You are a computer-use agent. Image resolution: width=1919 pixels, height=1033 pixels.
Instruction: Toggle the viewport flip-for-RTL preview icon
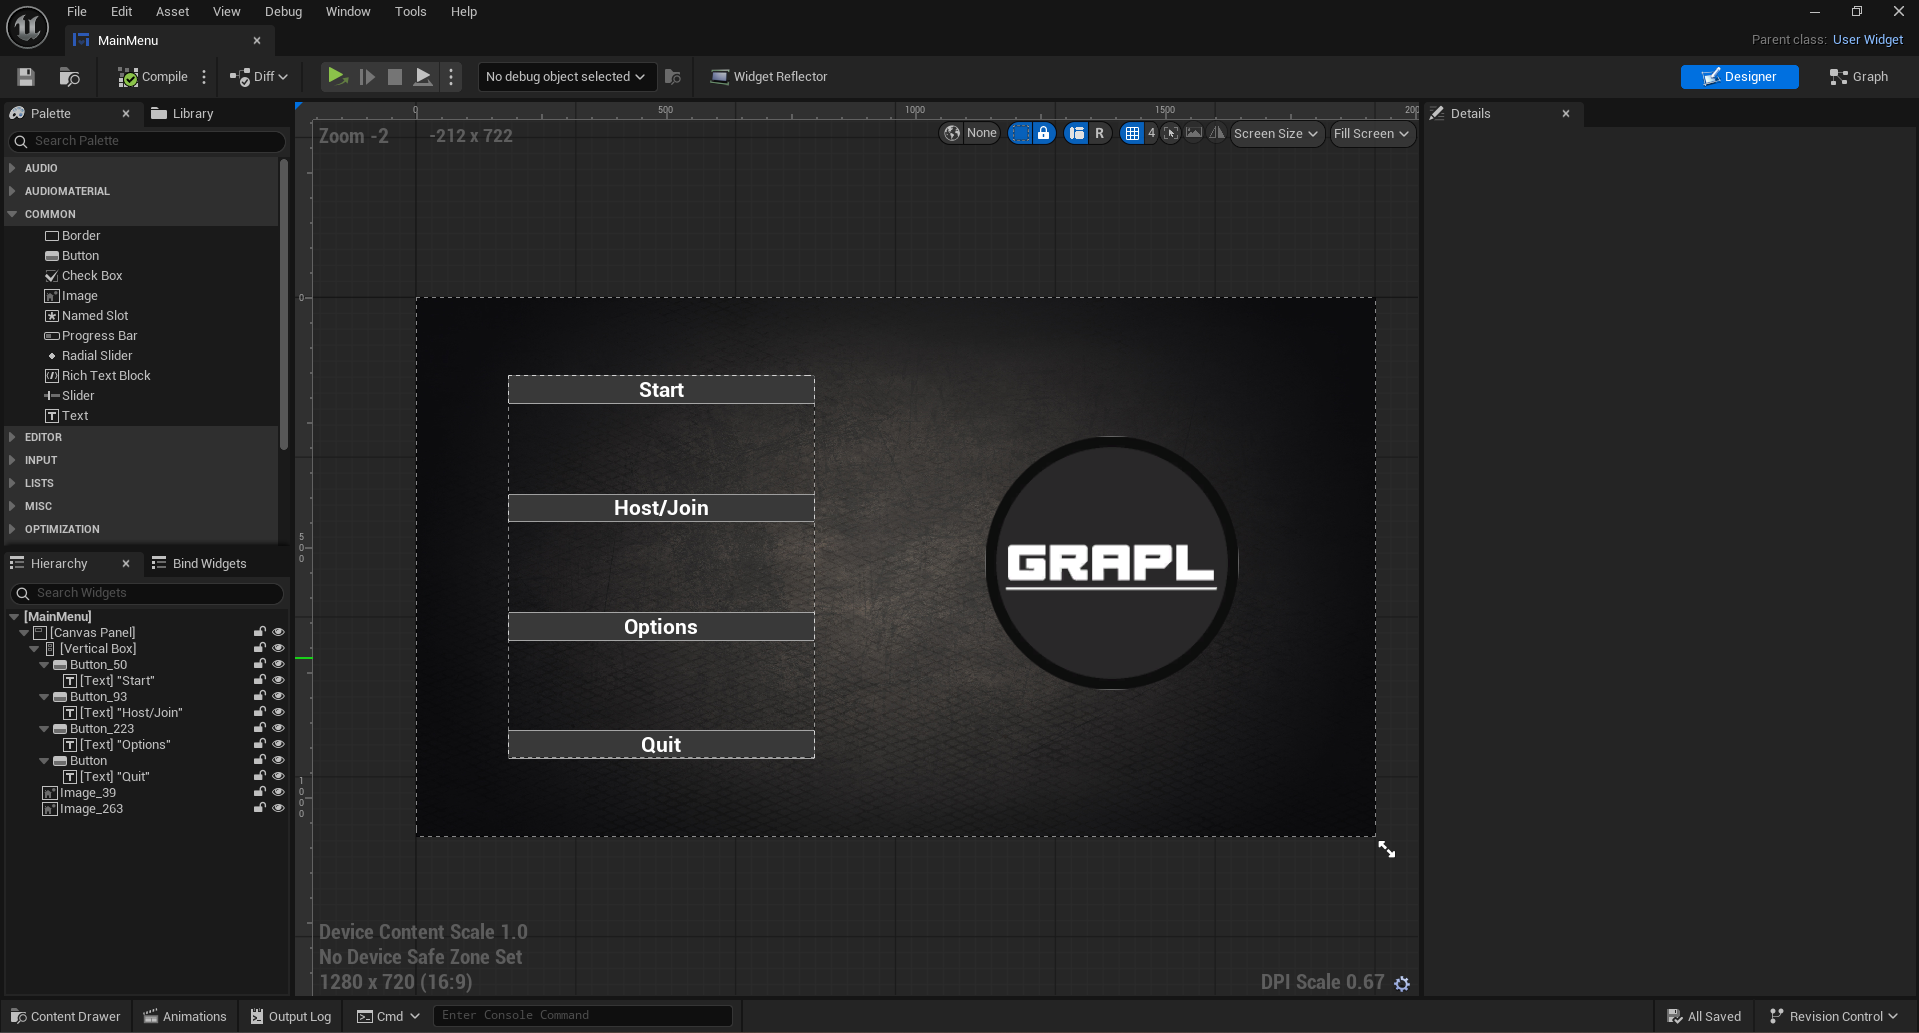(x=1216, y=133)
